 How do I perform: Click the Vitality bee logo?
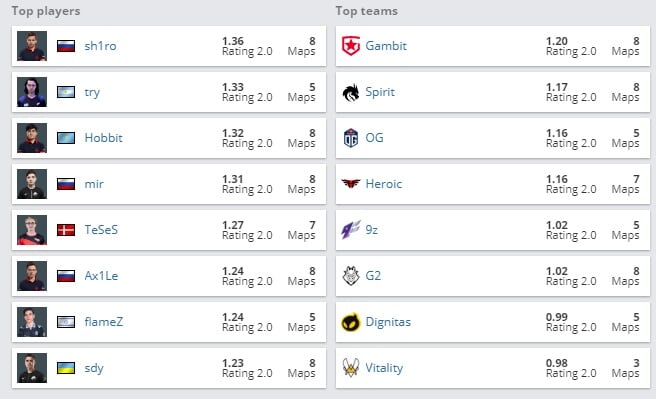(351, 368)
